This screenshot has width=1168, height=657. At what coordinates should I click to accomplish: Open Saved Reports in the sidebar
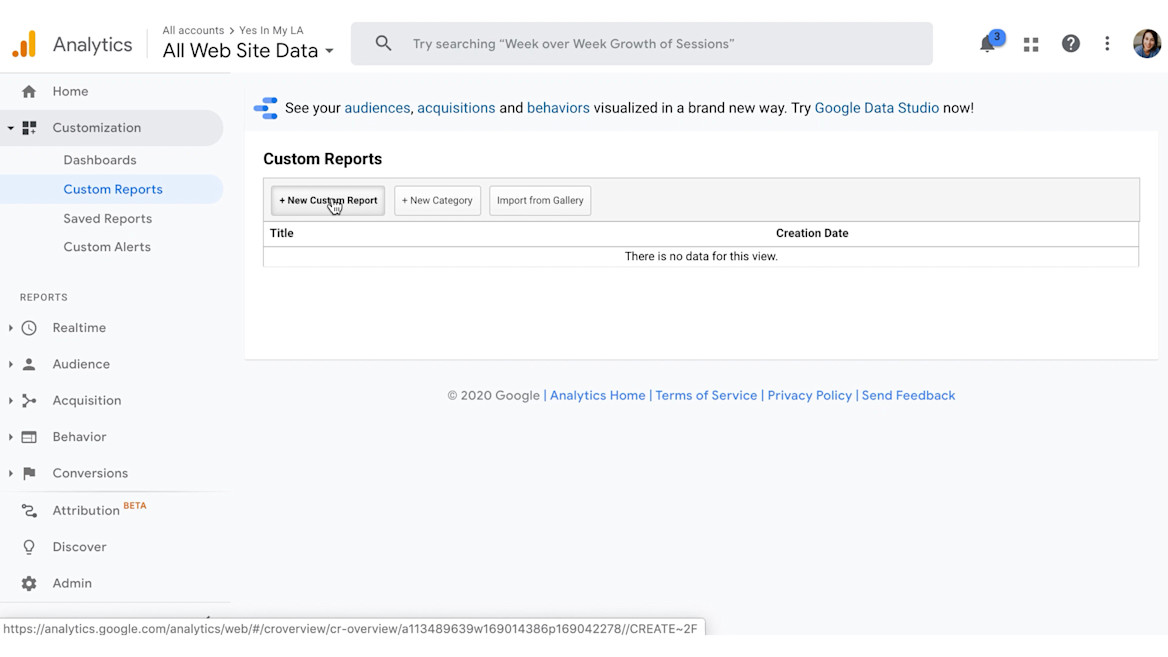coord(107,218)
